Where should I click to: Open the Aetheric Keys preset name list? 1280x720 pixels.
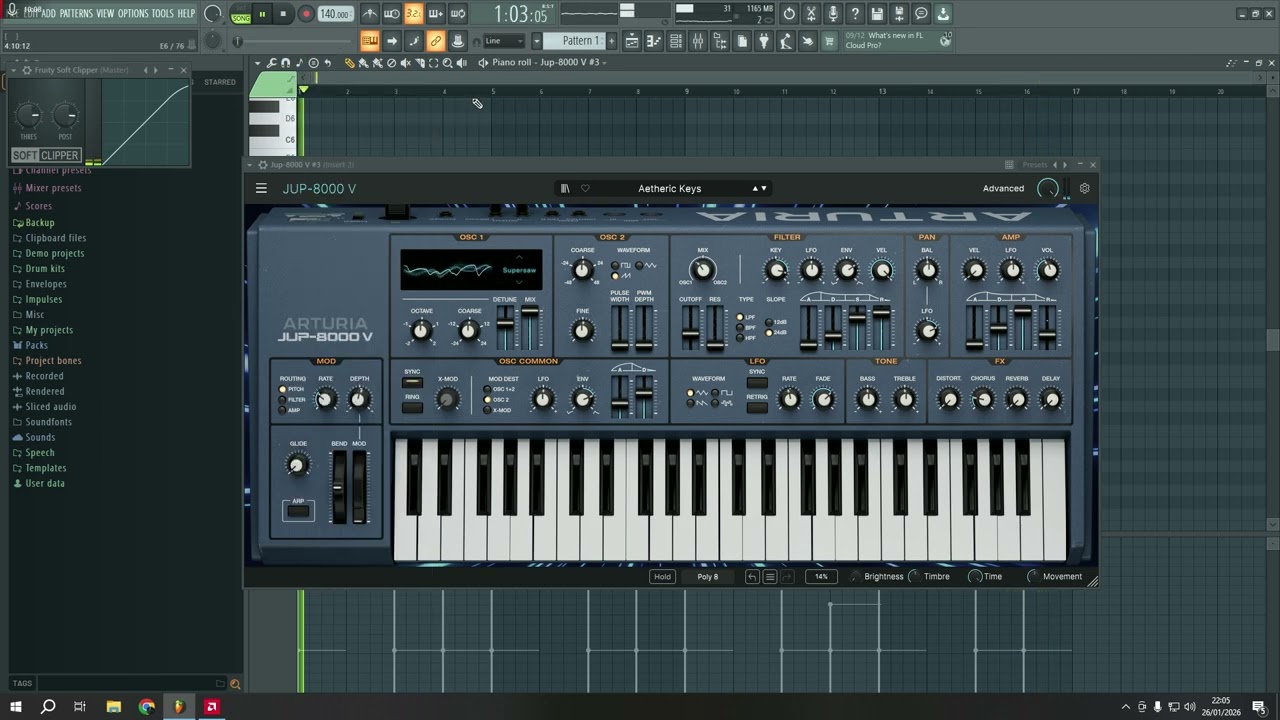[670, 188]
